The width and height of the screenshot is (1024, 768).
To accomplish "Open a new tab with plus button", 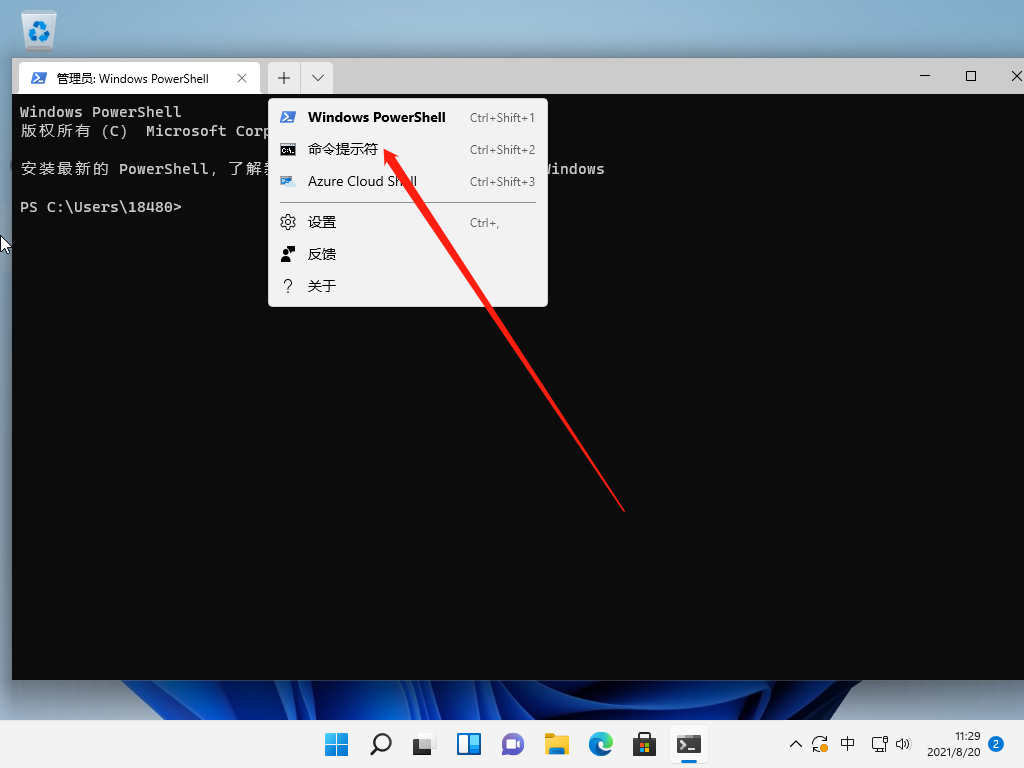I will (284, 78).
